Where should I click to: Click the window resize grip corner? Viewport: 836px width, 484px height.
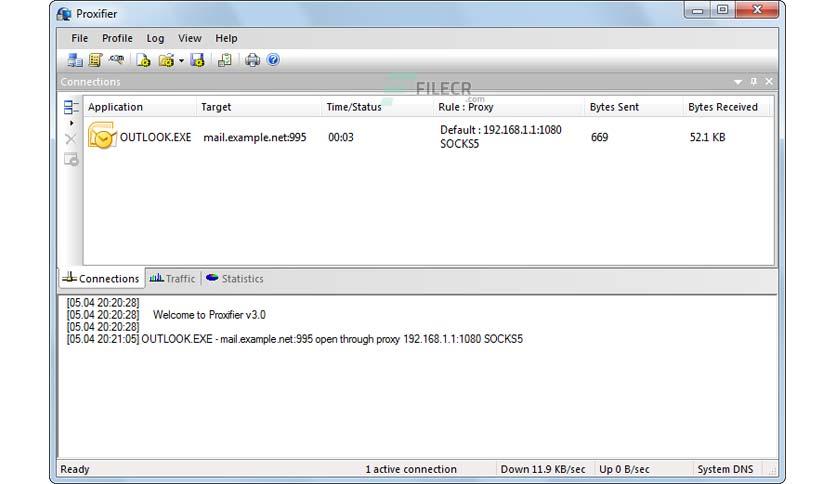click(772, 470)
